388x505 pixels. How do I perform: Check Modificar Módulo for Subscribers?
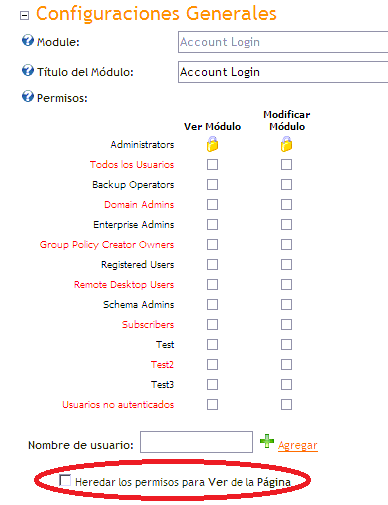(286, 324)
